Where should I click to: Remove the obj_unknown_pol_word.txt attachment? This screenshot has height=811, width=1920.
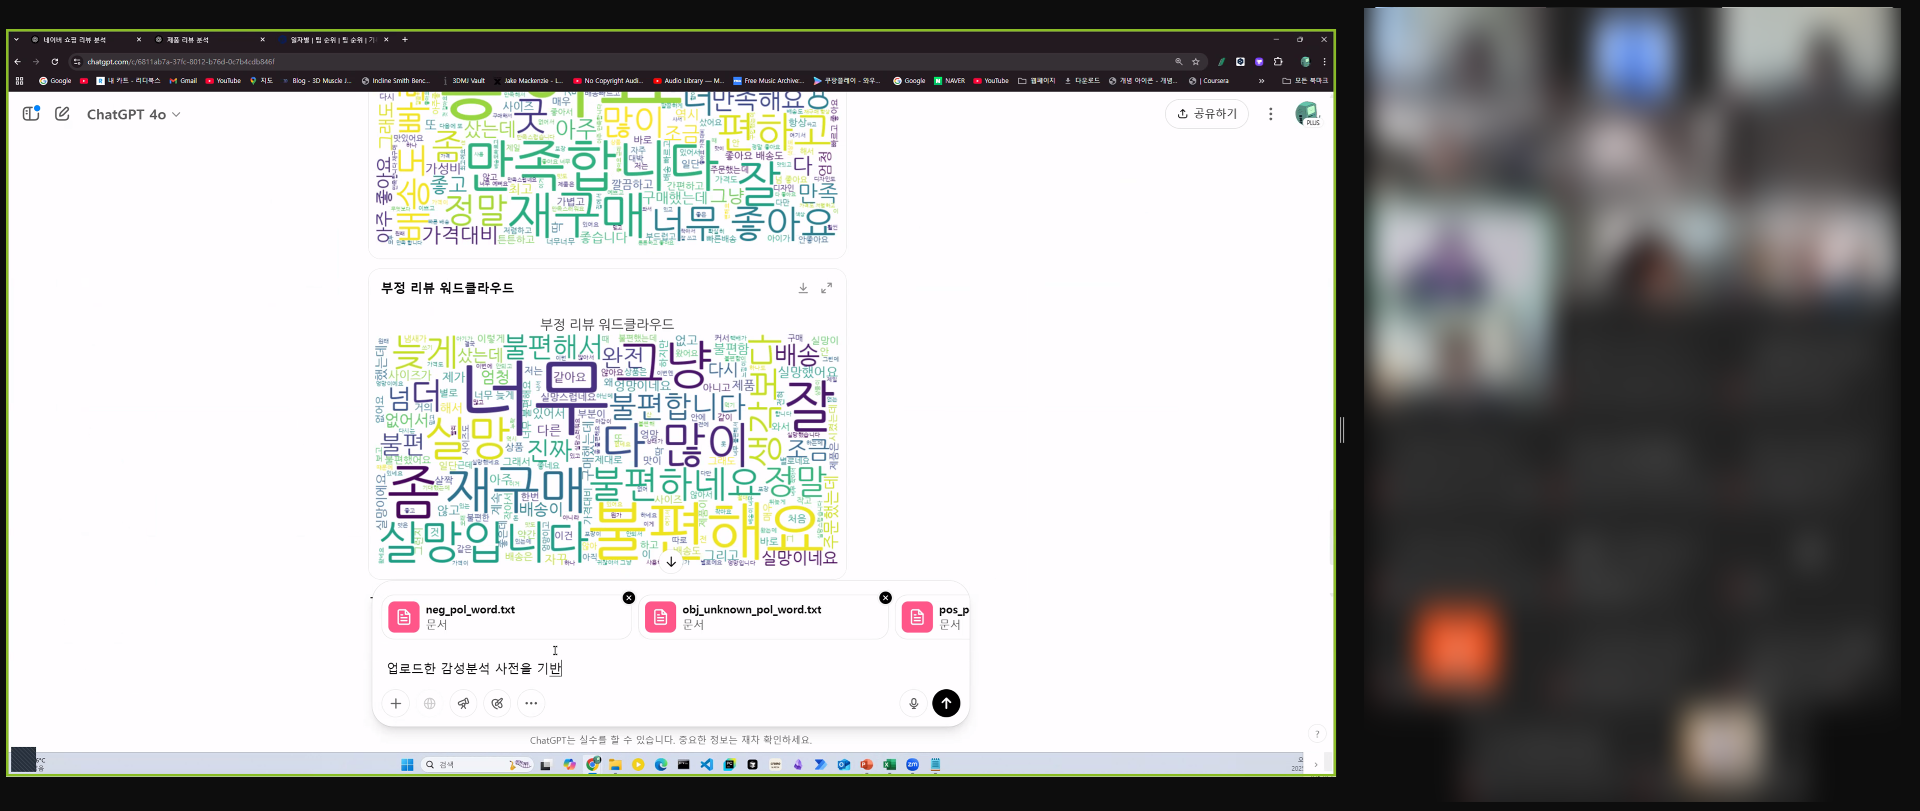coord(885,598)
